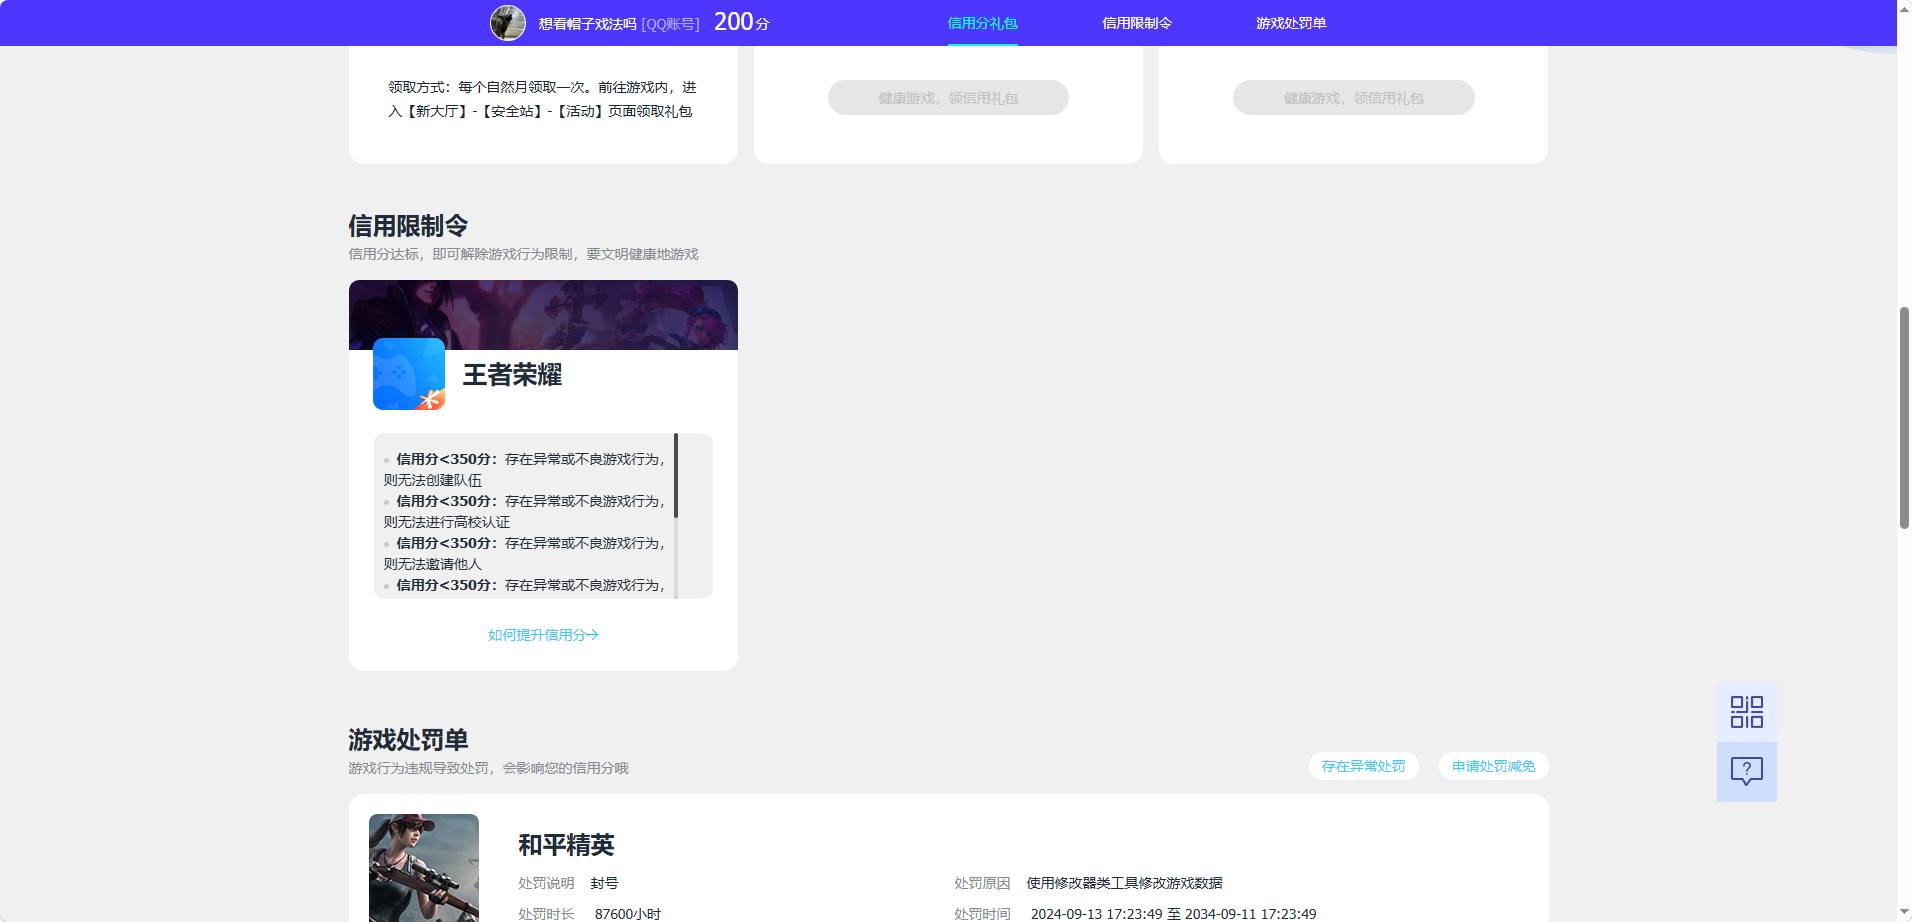Select the 和平精英 punishment title

click(566, 845)
